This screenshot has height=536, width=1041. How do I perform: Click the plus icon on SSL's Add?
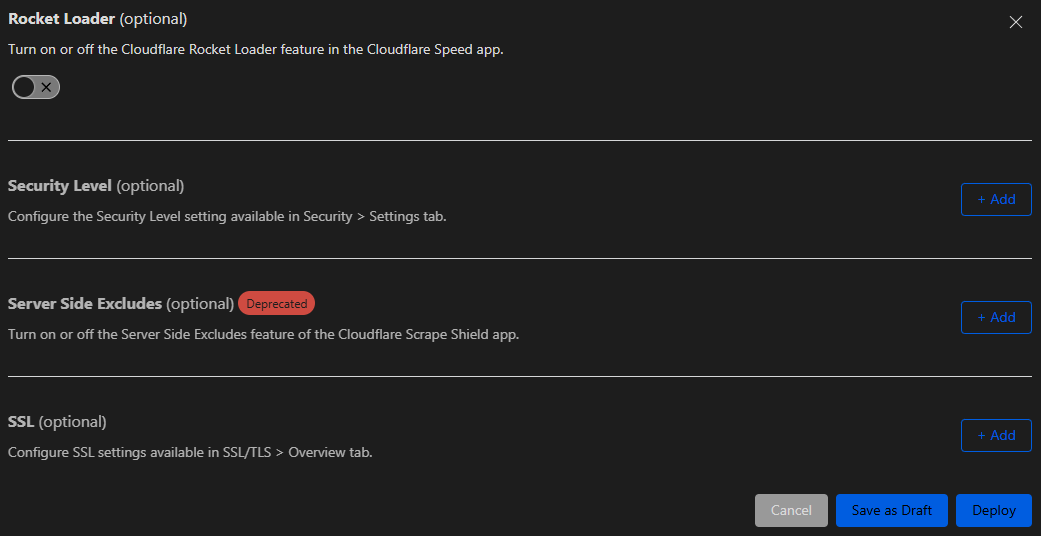pyautogui.click(x=981, y=435)
